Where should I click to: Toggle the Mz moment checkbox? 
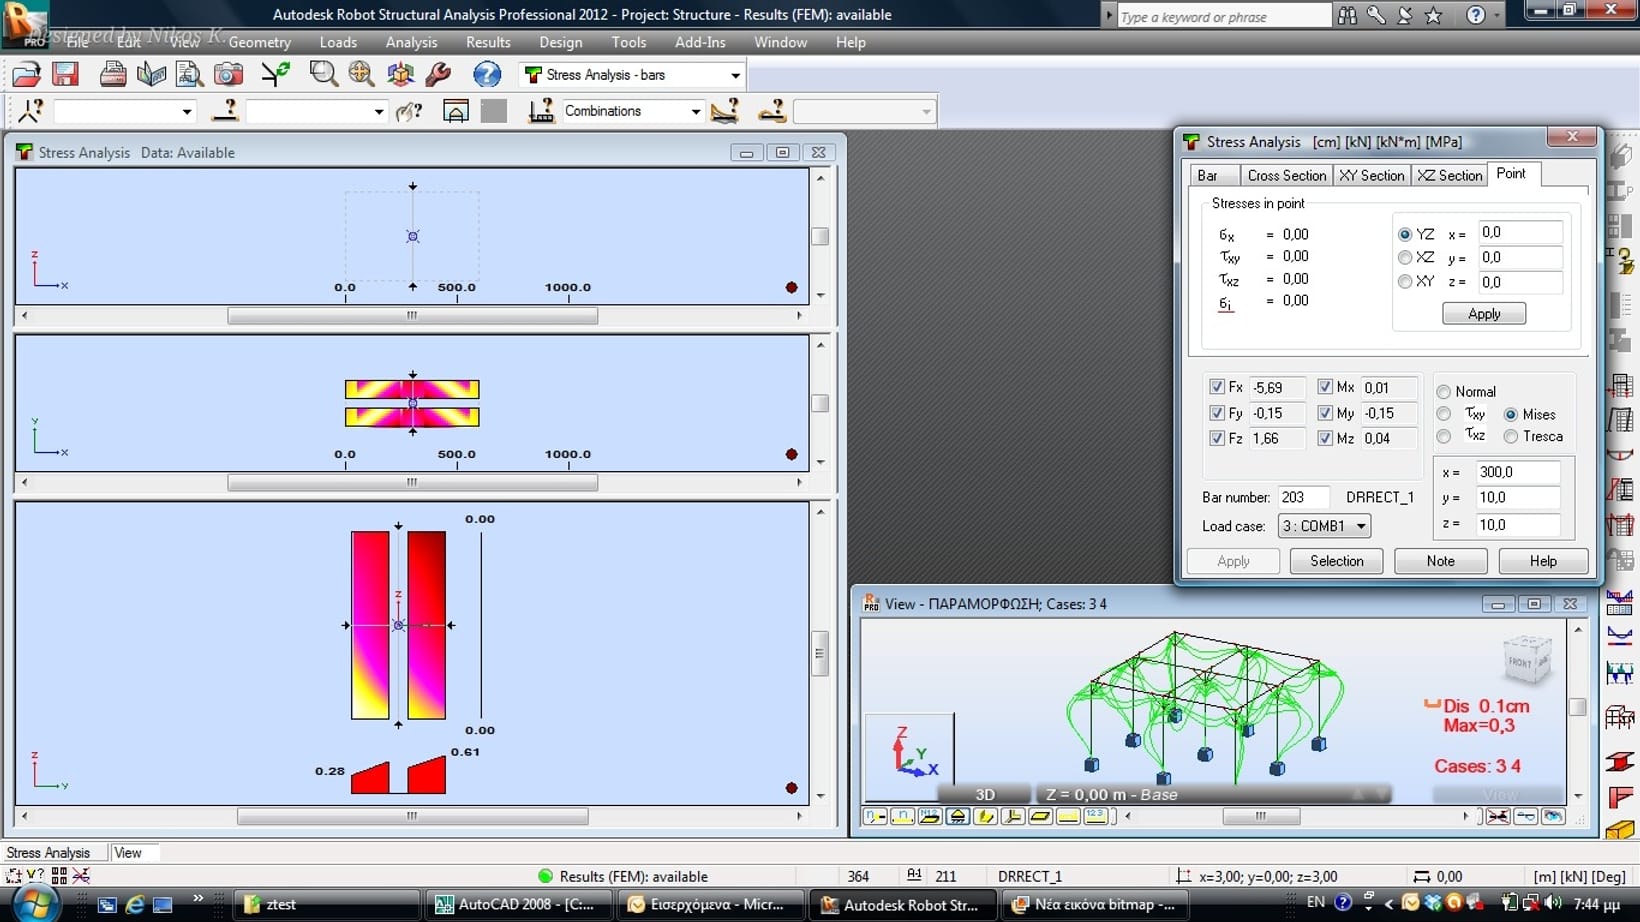(1325, 438)
